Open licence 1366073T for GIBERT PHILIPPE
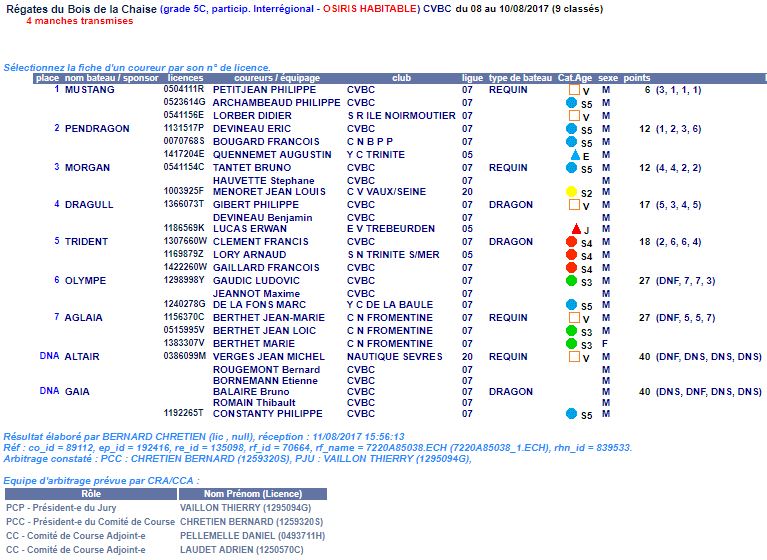767x560 pixels. pyautogui.click(x=184, y=205)
